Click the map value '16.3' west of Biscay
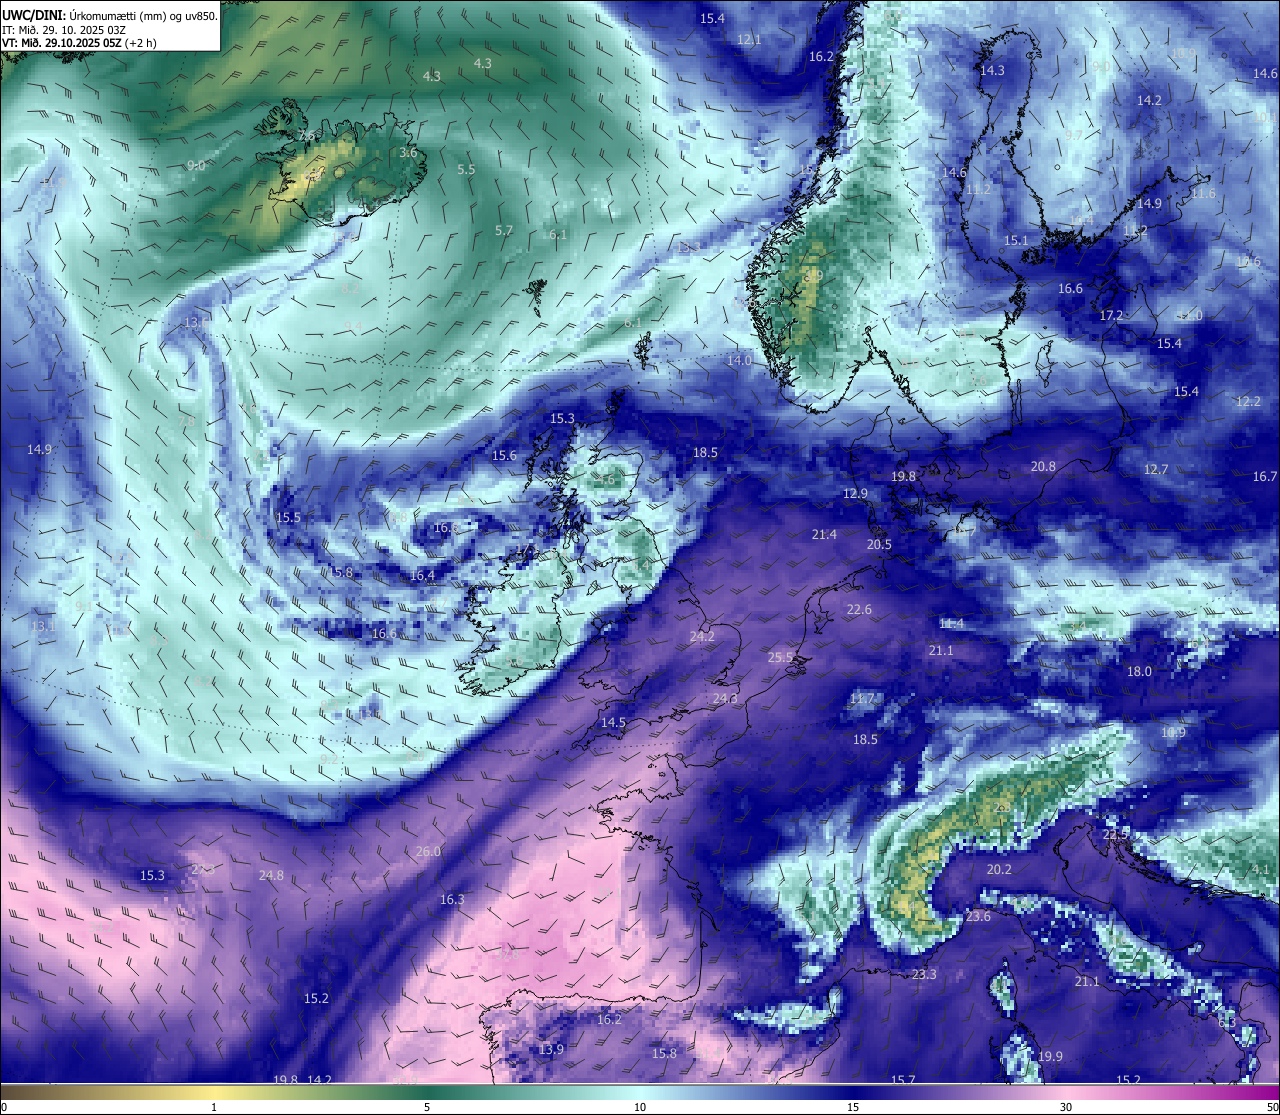 (452, 900)
